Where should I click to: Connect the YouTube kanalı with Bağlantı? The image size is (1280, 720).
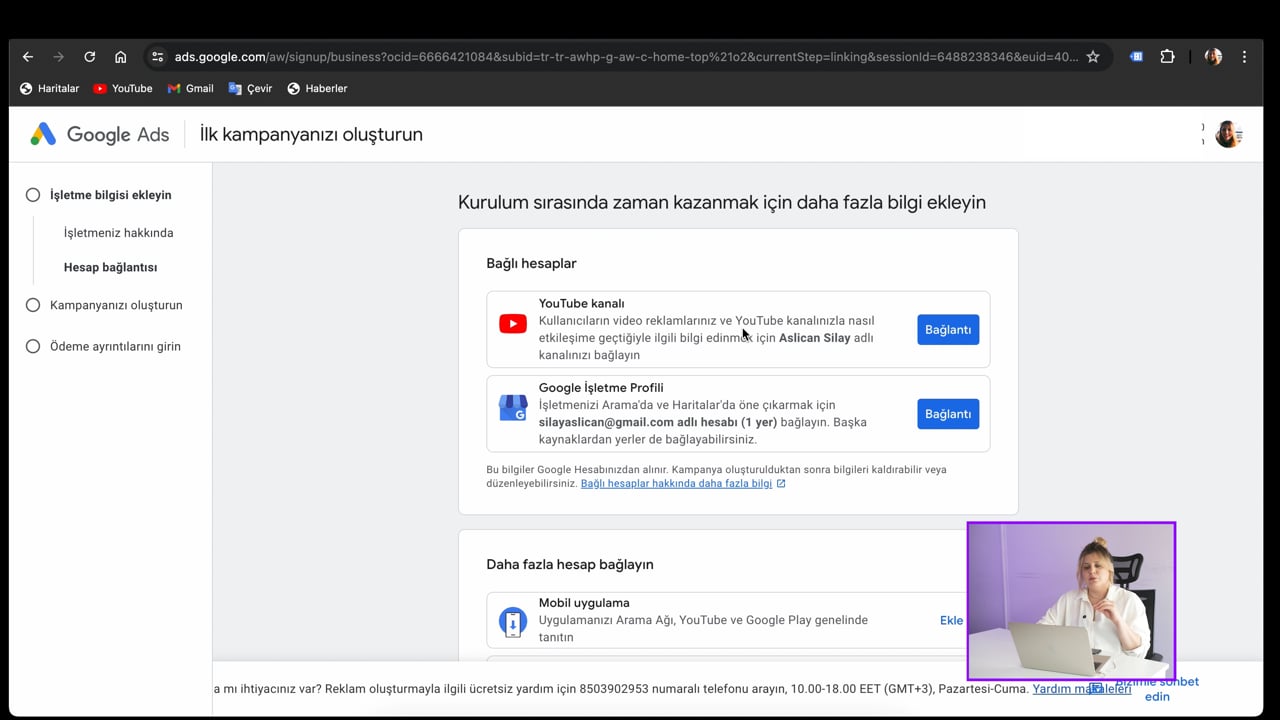coord(948,330)
